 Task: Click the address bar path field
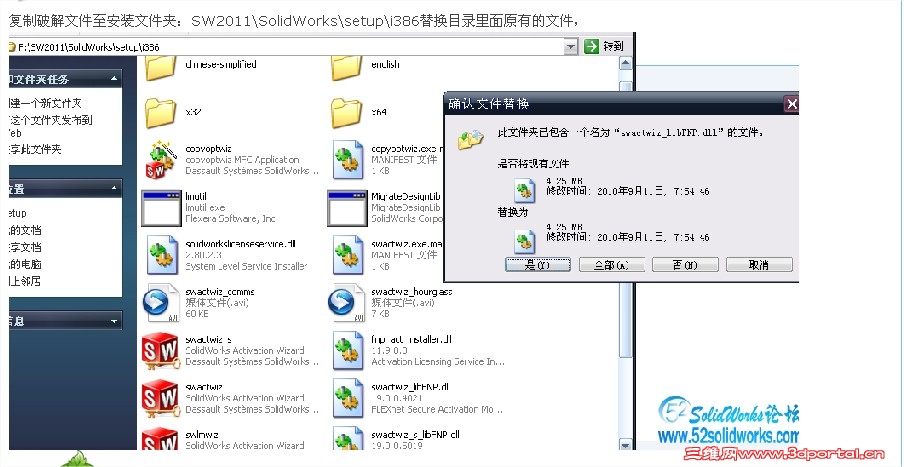(288, 47)
